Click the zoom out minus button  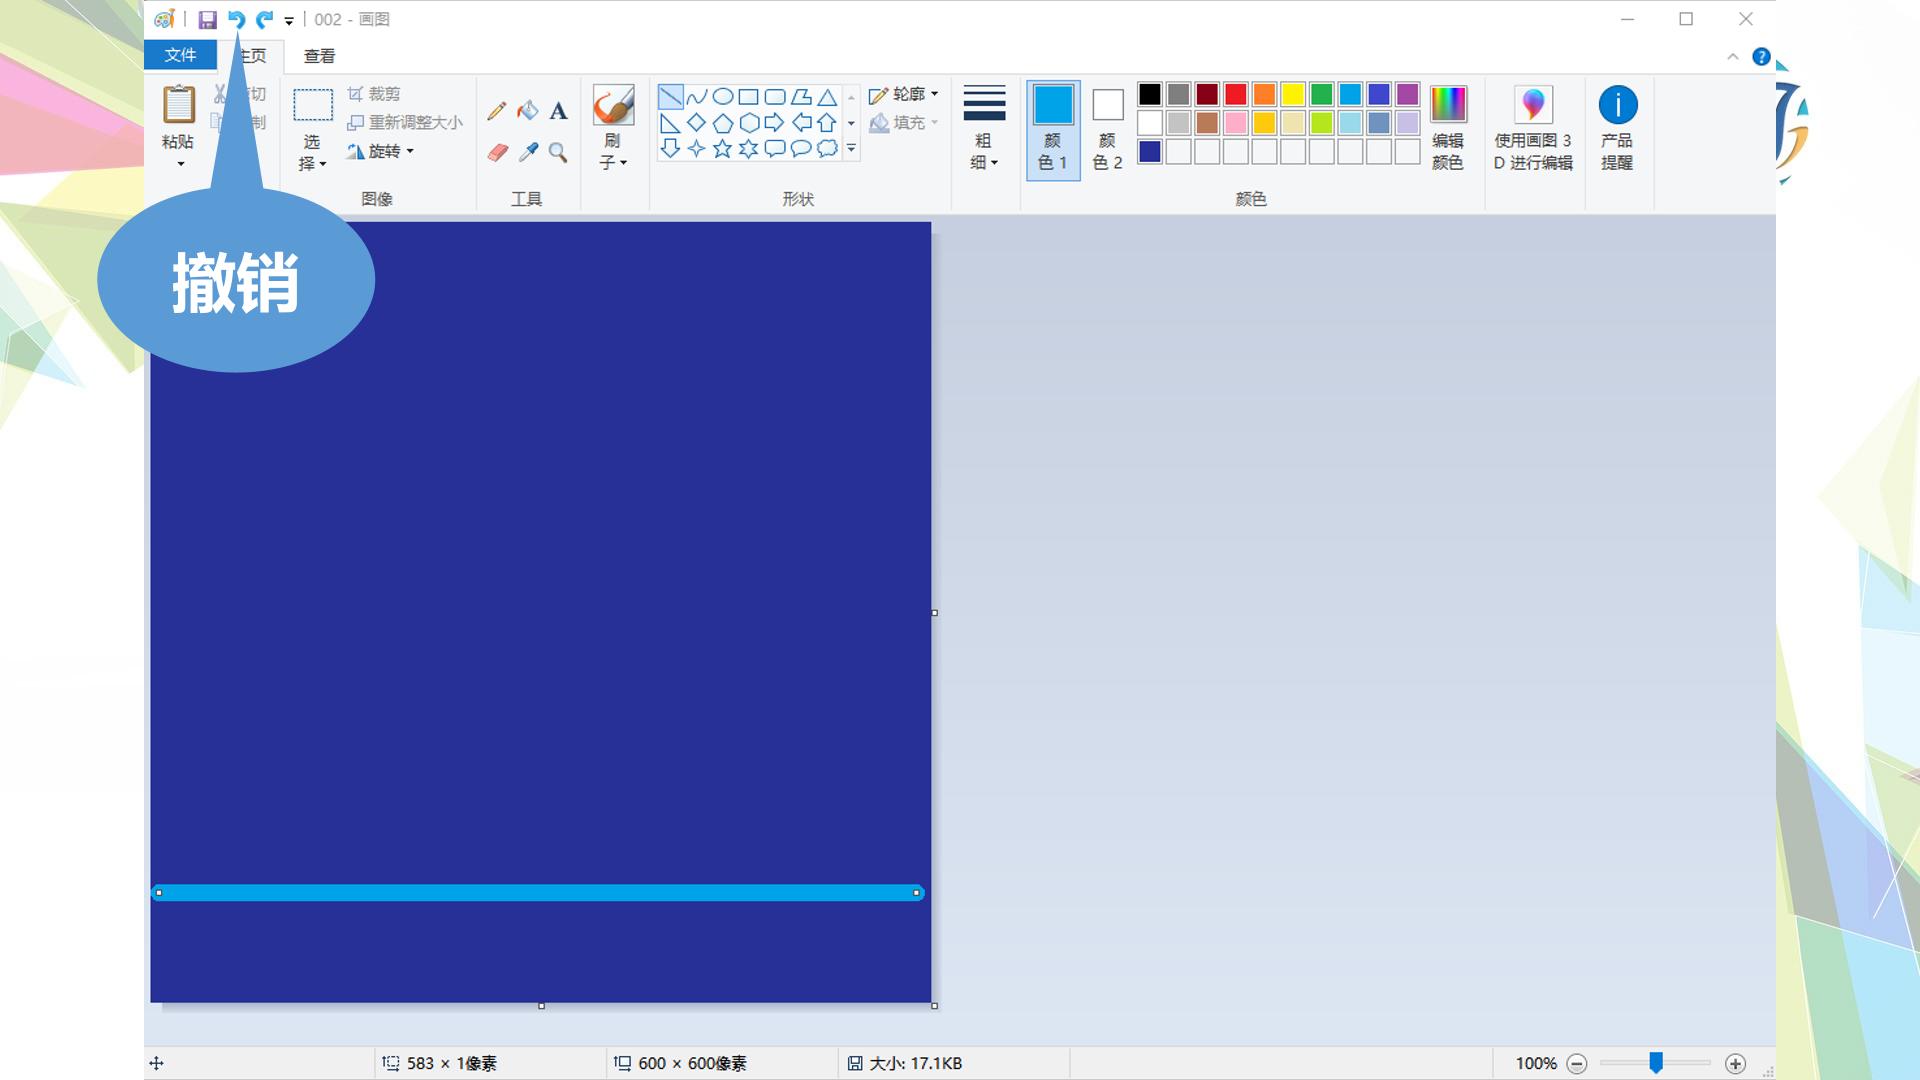tap(1577, 1064)
